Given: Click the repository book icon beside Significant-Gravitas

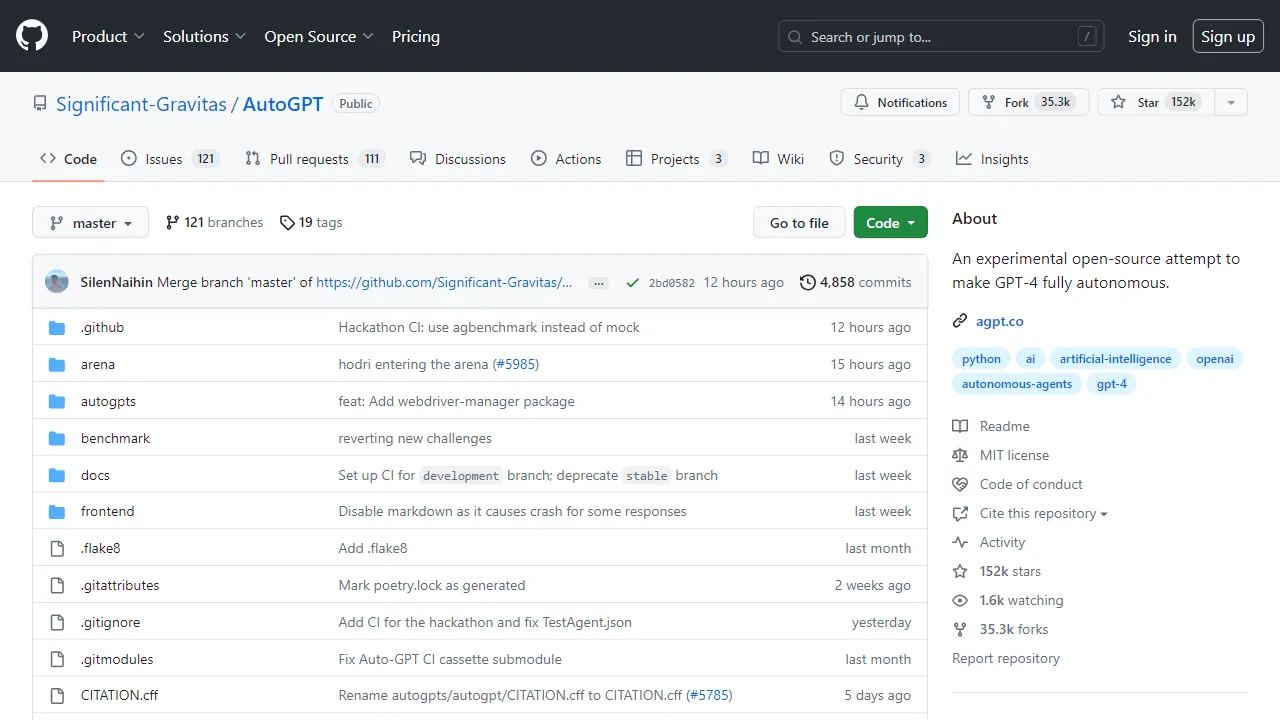Looking at the screenshot, I should point(40,103).
